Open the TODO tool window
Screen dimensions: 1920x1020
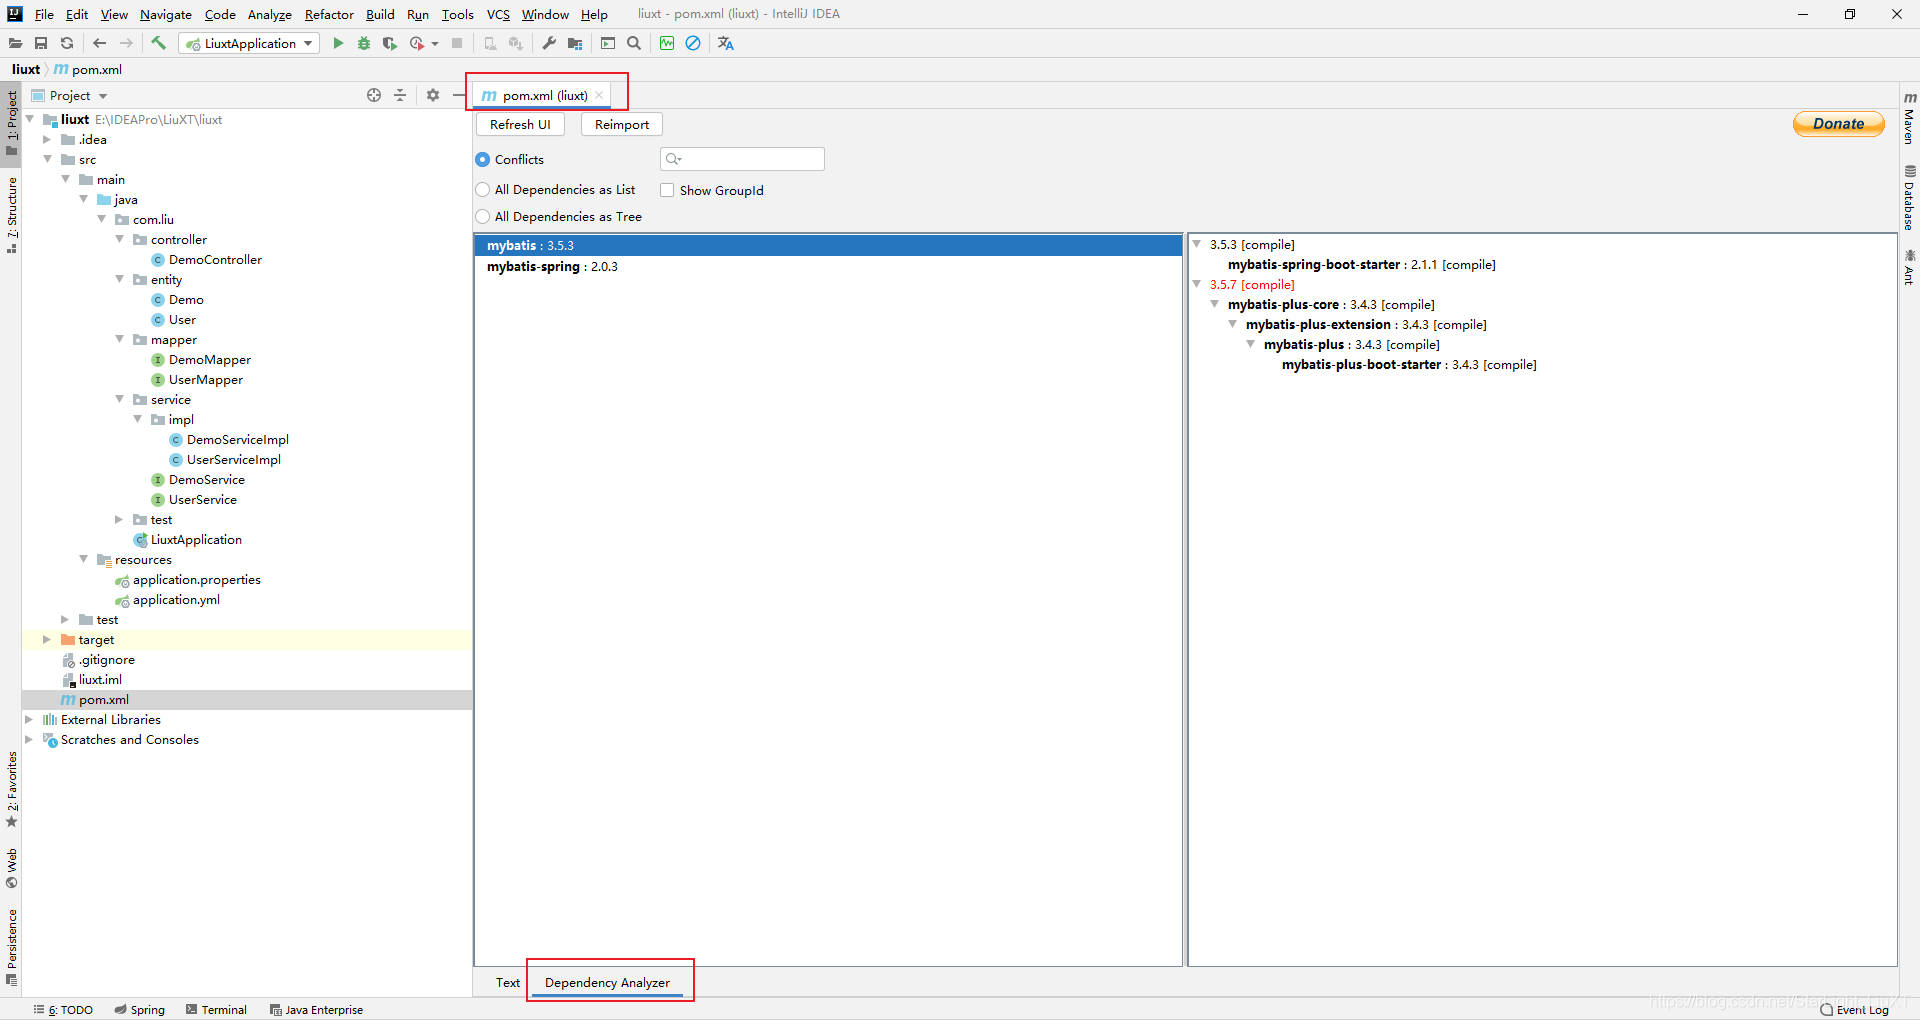pyautogui.click(x=63, y=1010)
